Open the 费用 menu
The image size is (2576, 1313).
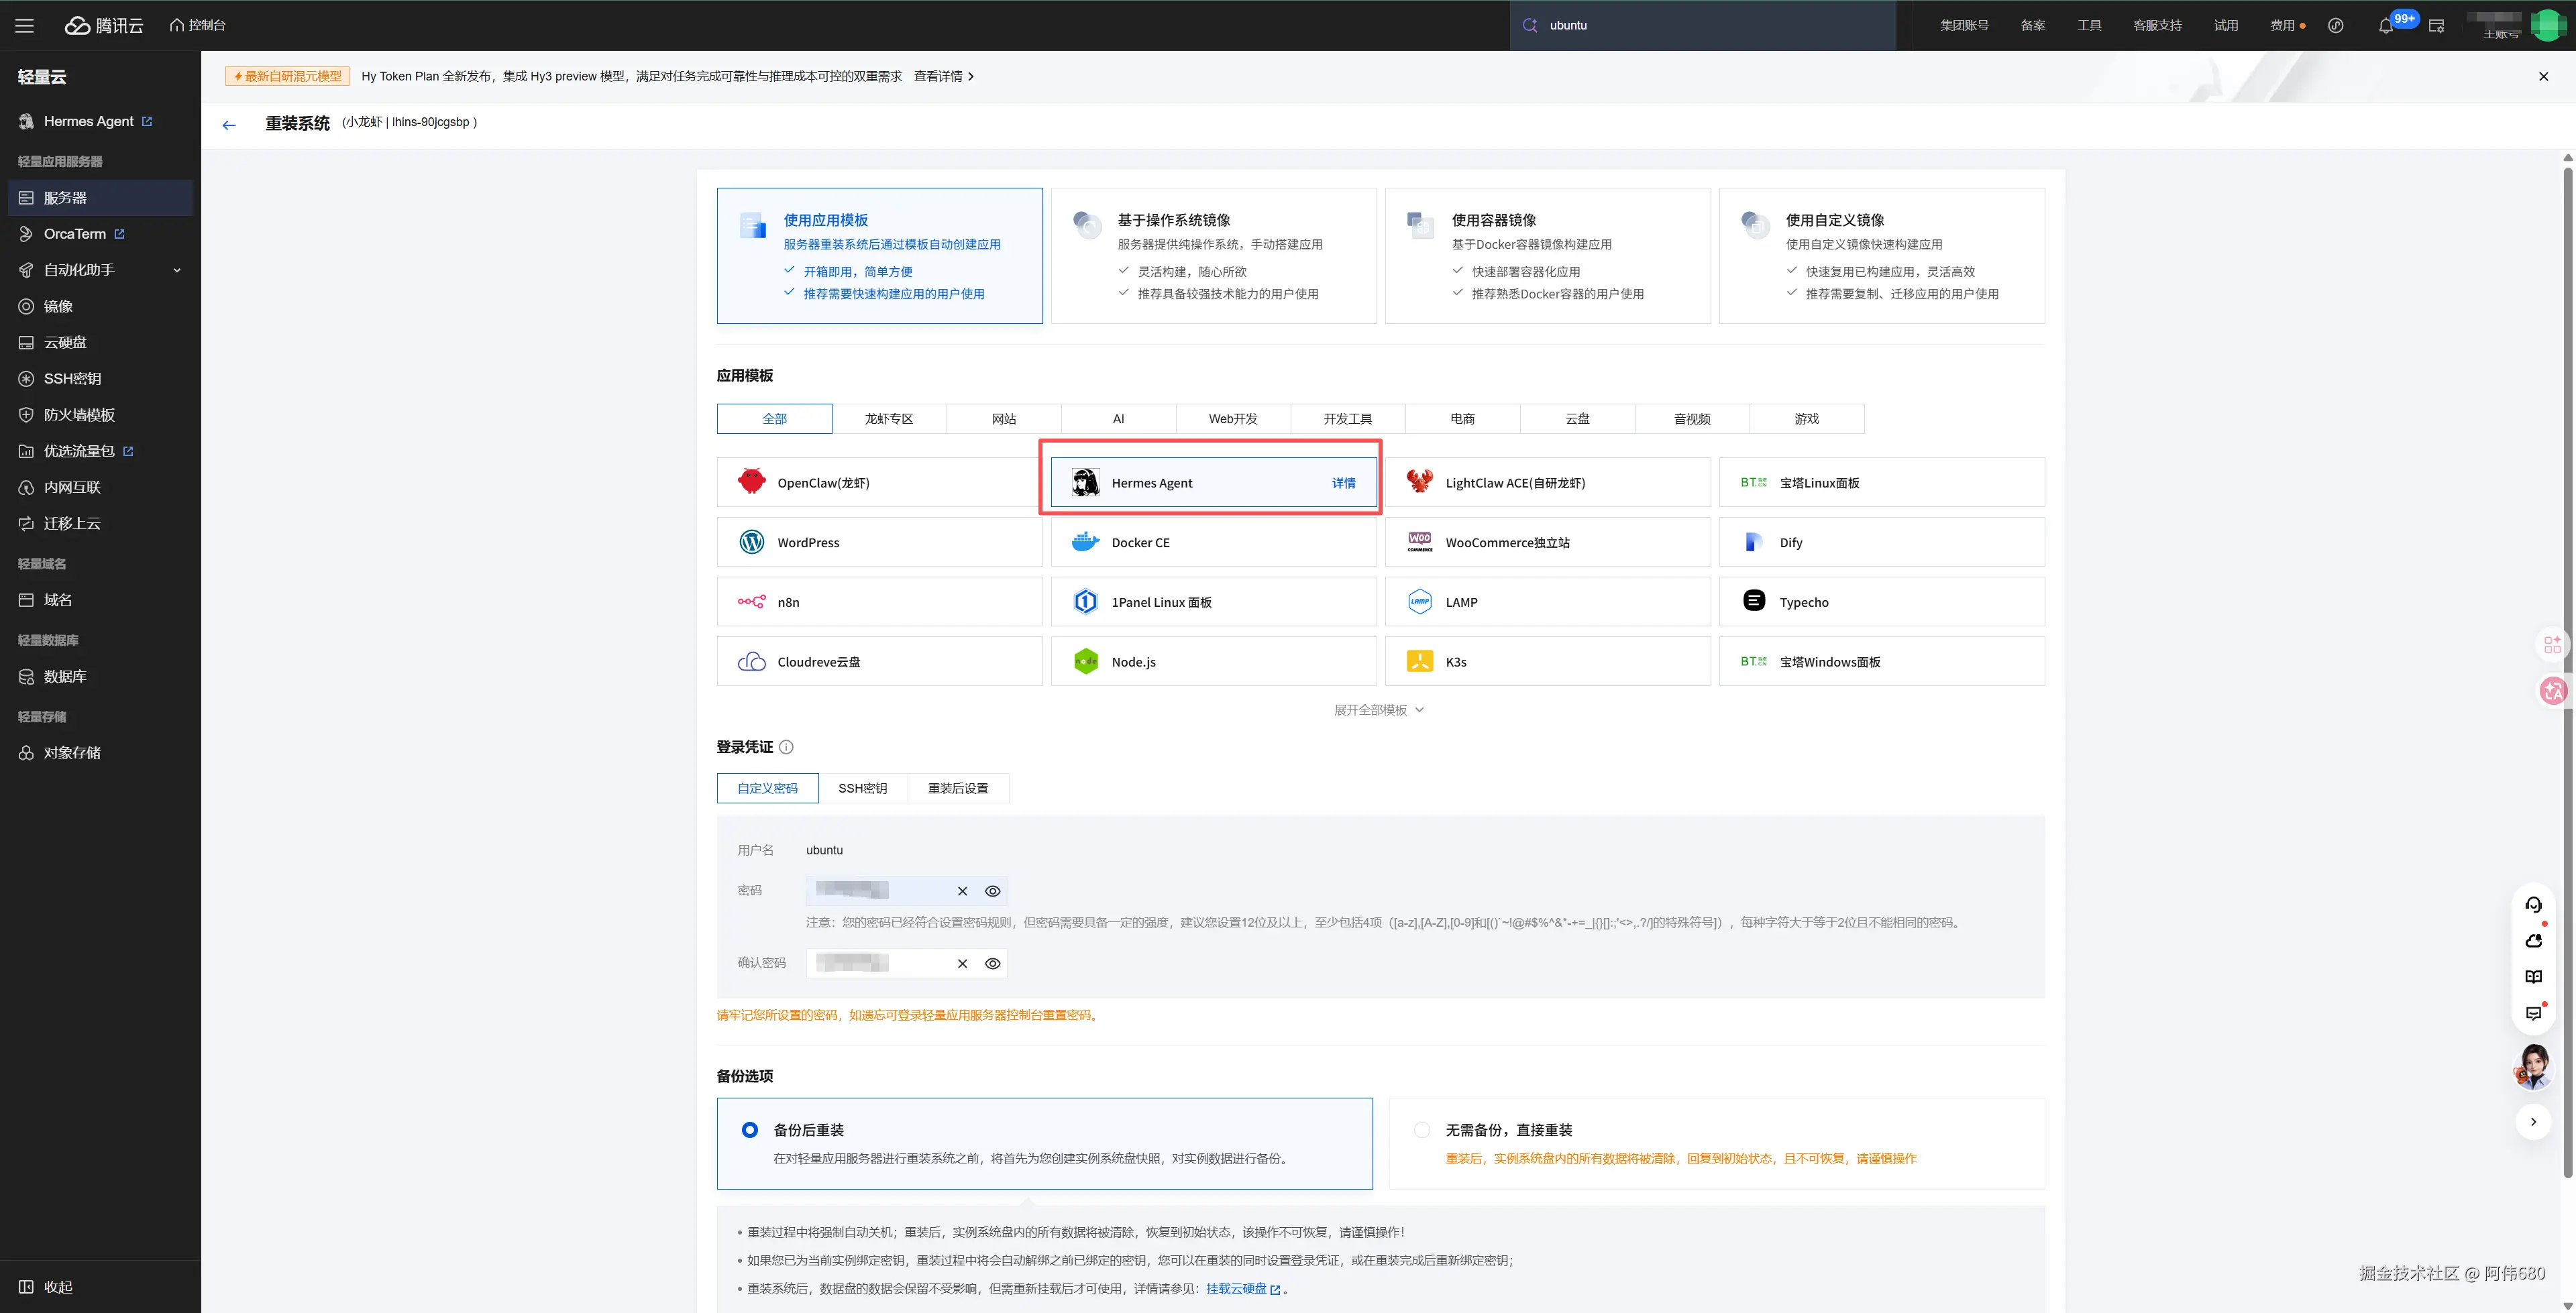[2282, 25]
